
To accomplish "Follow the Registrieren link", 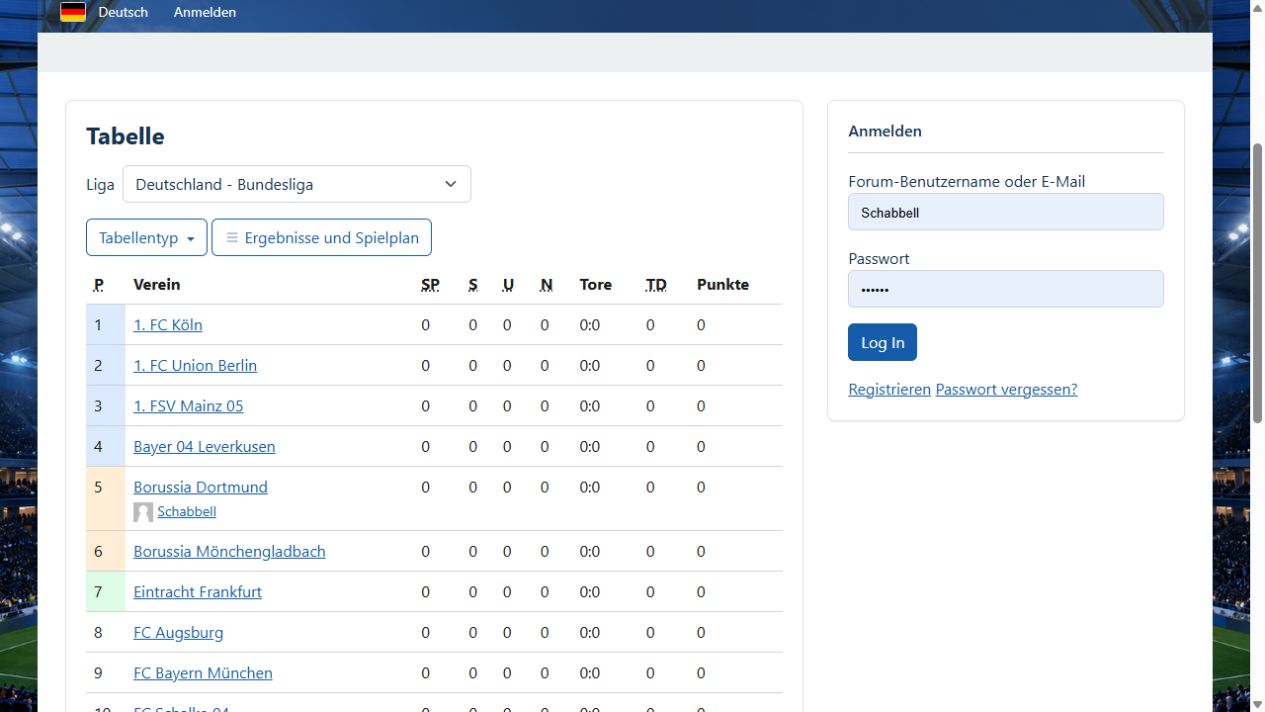I will 889,389.
